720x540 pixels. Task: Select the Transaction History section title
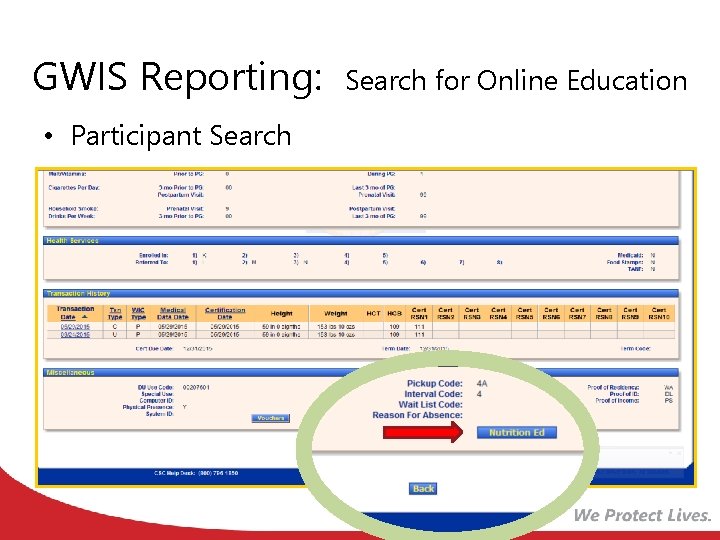(x=78, y=293)
